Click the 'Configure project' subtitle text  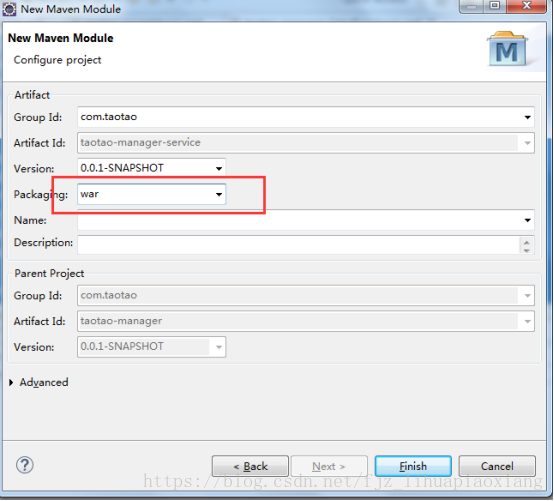(57, 60)
